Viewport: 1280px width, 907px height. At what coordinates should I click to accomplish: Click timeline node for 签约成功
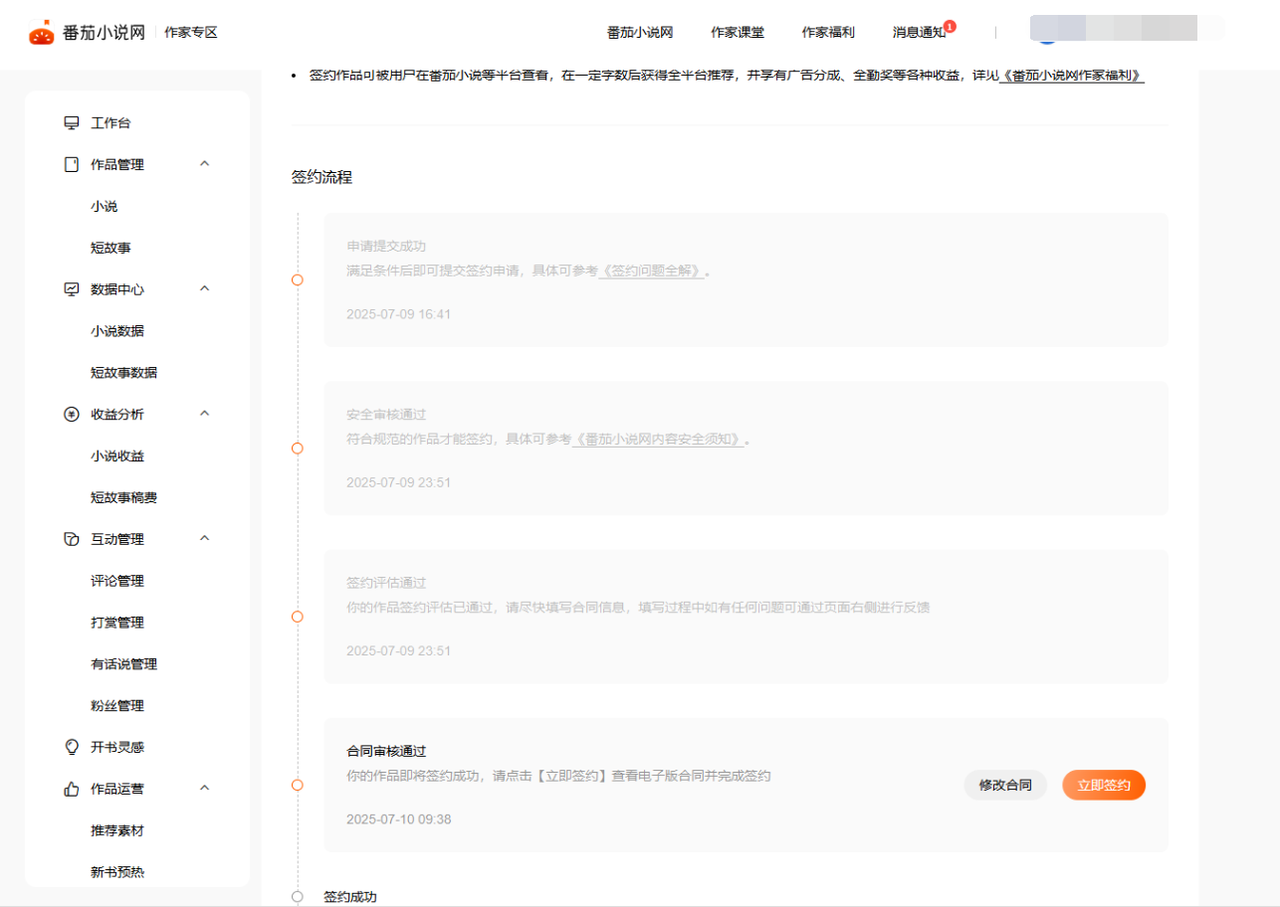coord(297,897)
